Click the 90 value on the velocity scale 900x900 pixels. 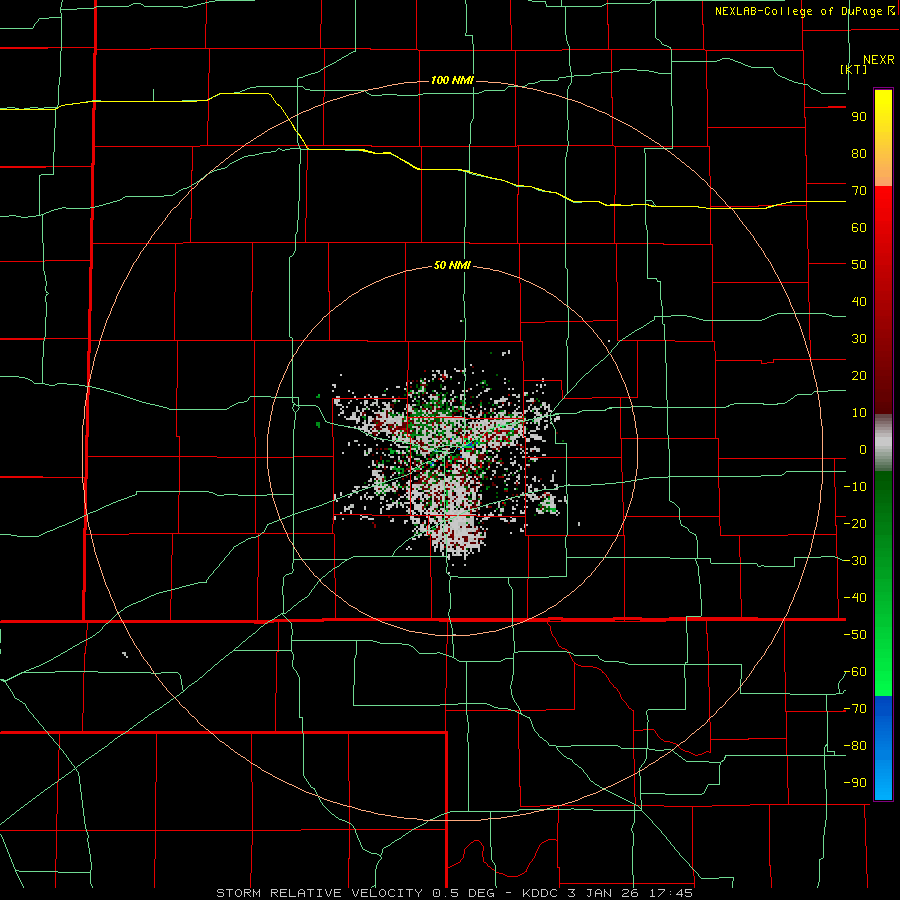[x=859, y=117]
